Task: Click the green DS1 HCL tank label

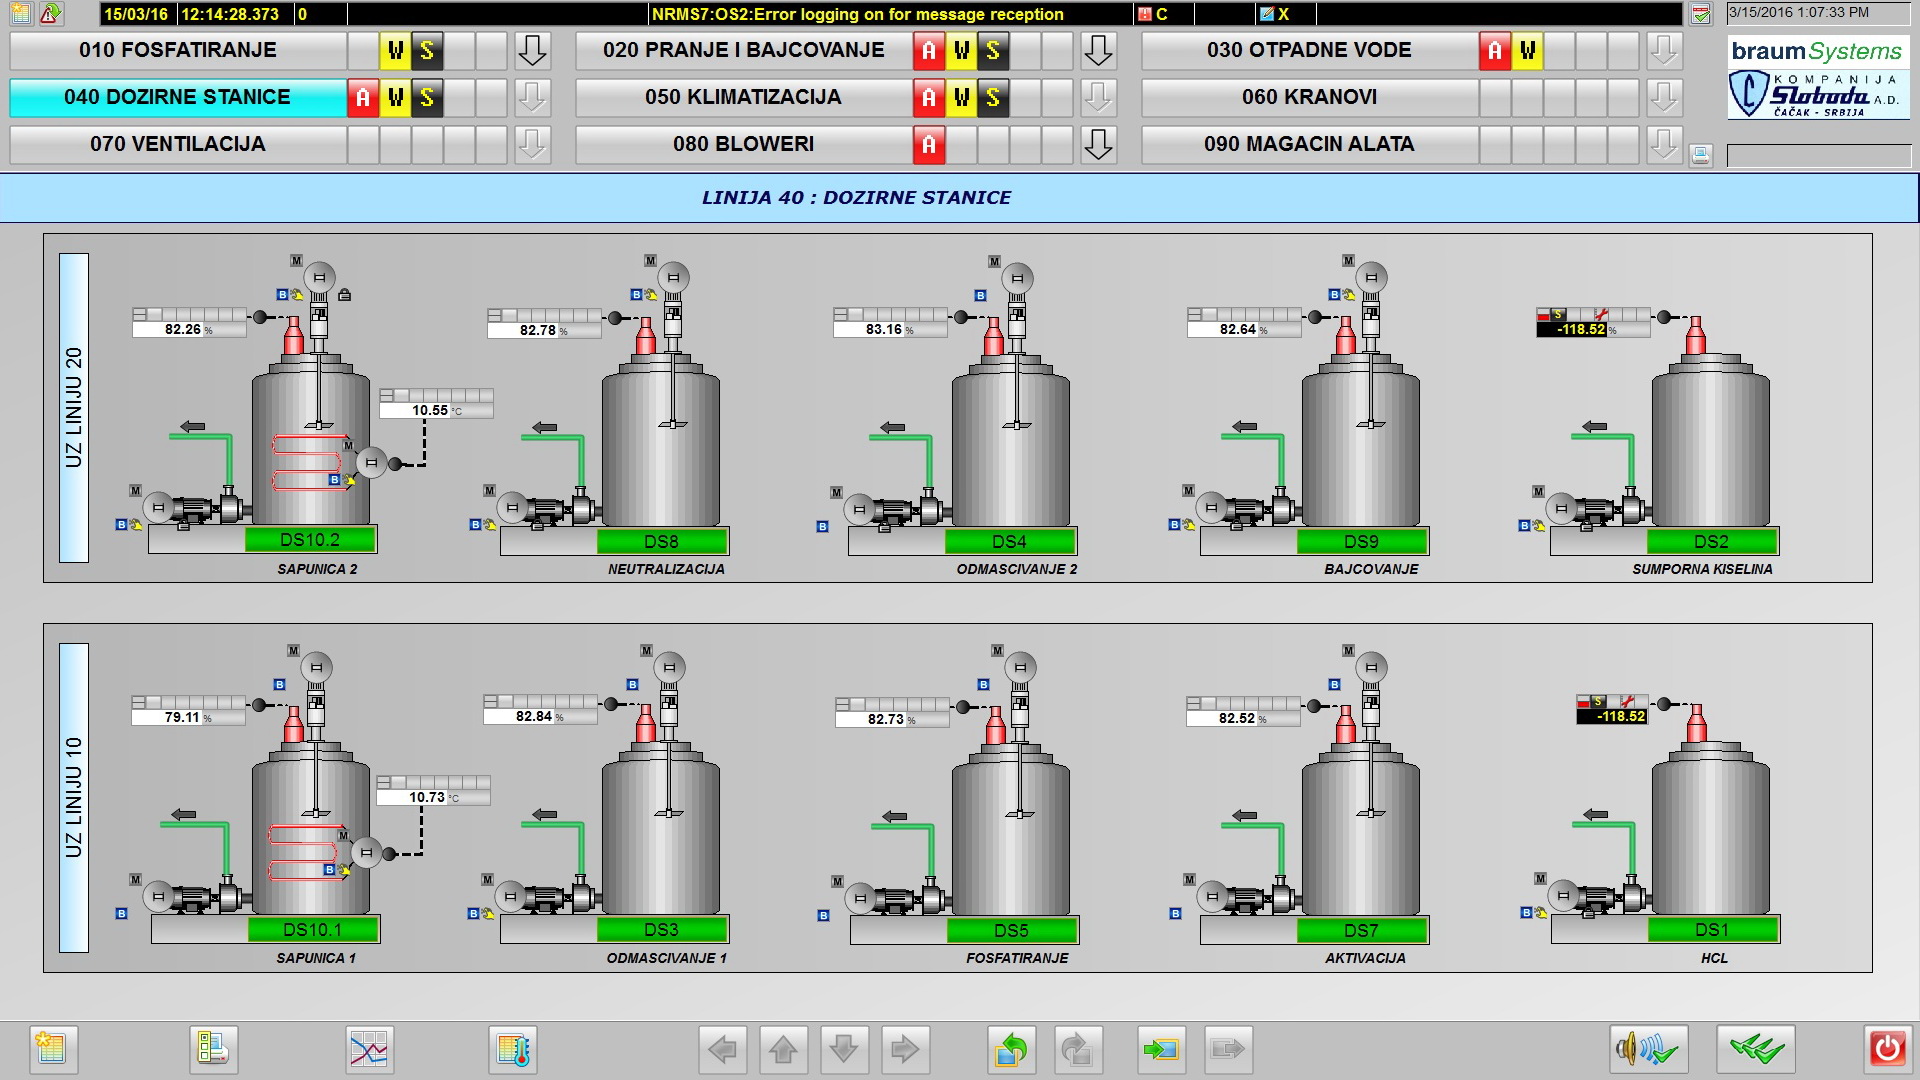Action: click(1711, 930)
